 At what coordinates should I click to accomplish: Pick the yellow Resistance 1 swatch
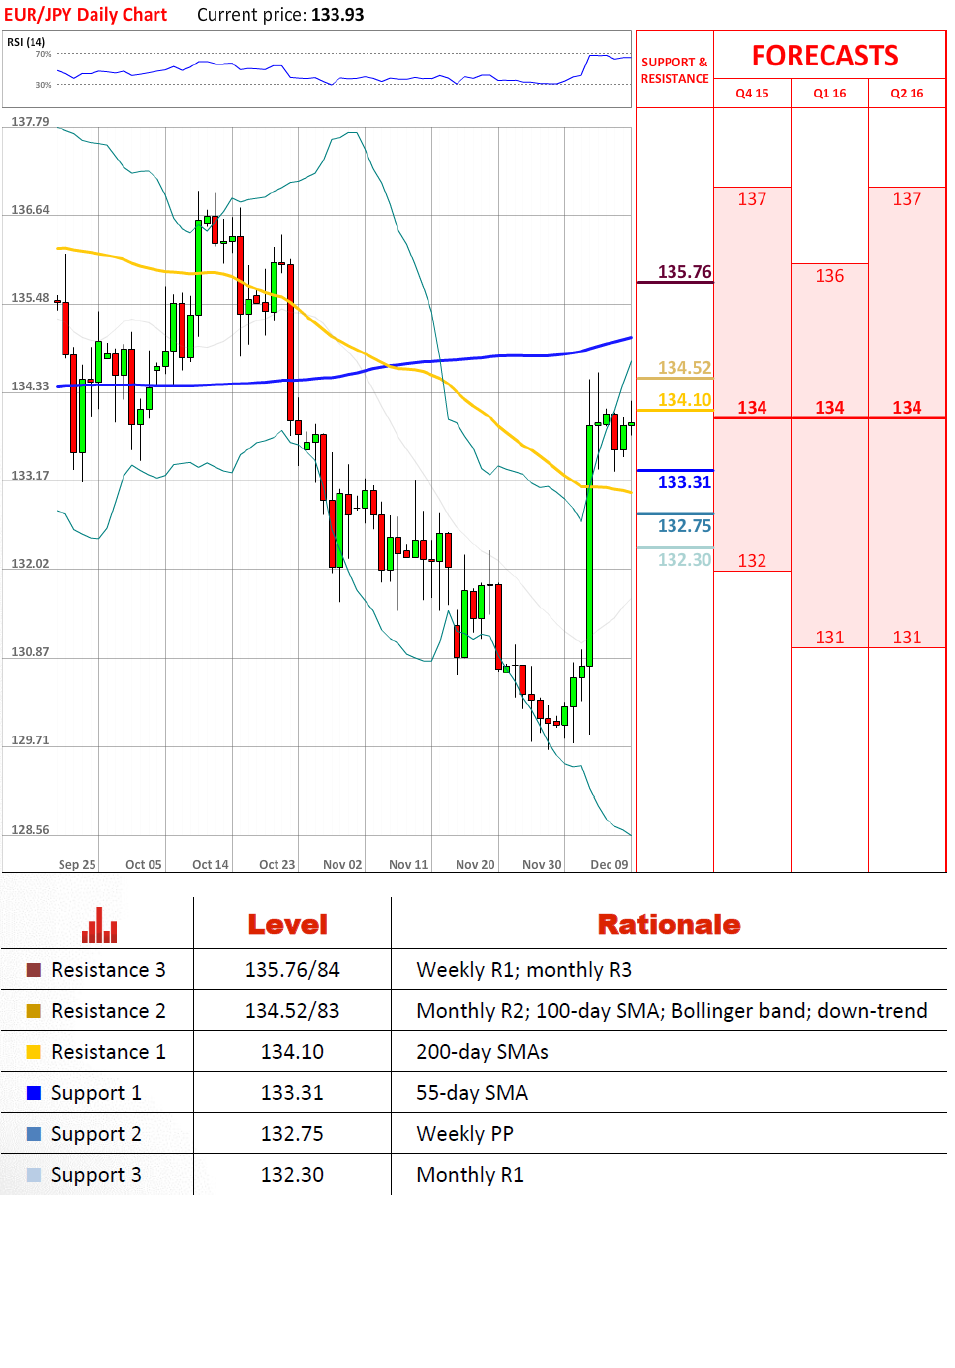(x=34, y=1052)
